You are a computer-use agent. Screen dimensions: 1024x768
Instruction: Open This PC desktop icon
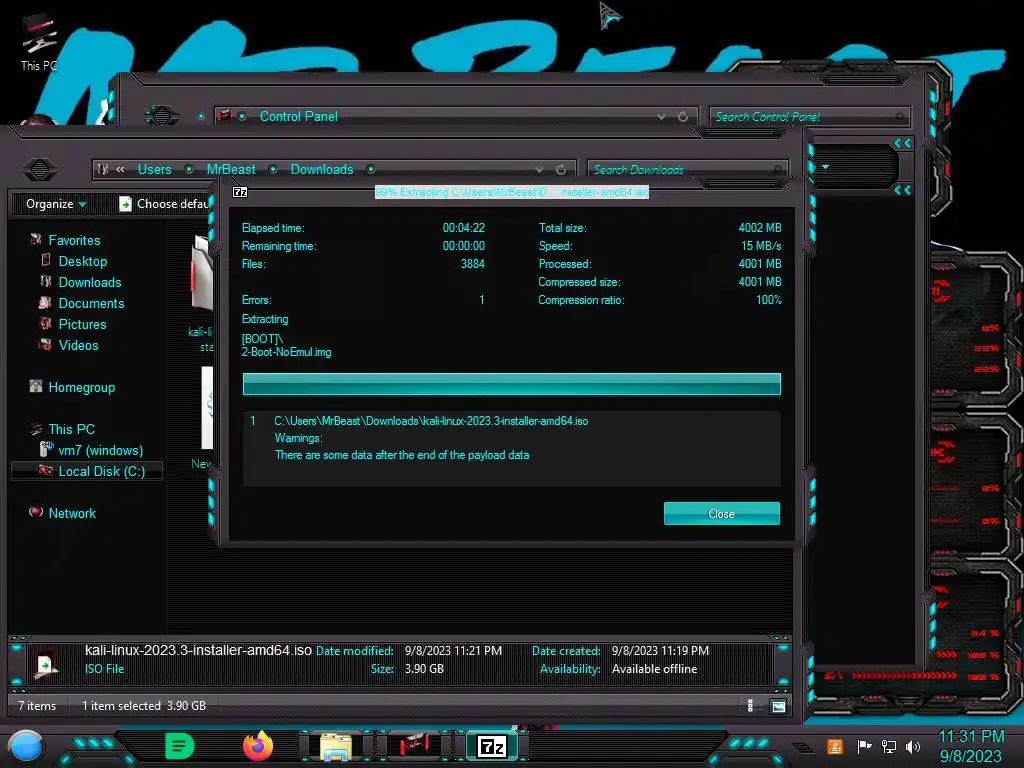pos(39,42)
